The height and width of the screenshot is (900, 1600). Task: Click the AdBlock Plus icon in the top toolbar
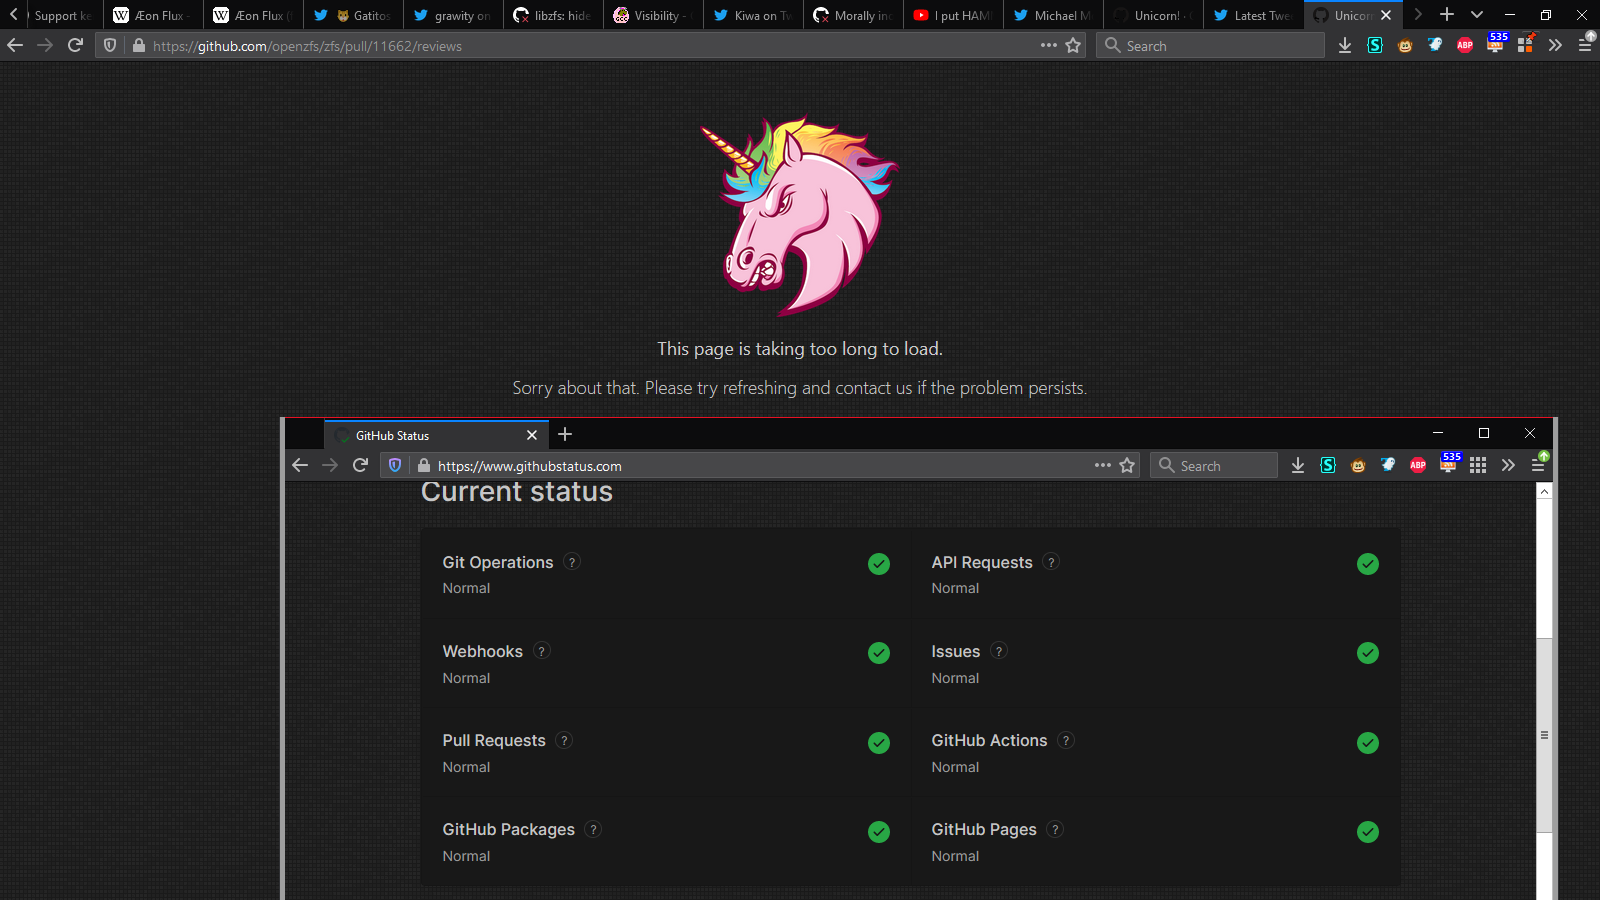tap(1465, 45)
